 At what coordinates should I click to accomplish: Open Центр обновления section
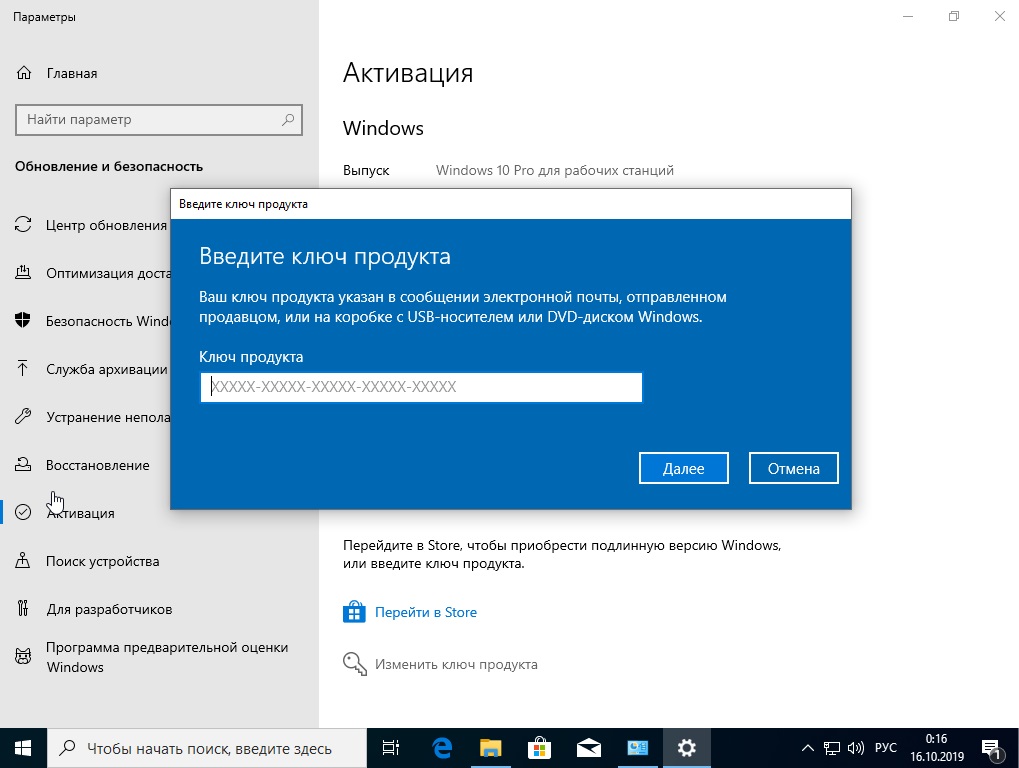pos(107,225)
